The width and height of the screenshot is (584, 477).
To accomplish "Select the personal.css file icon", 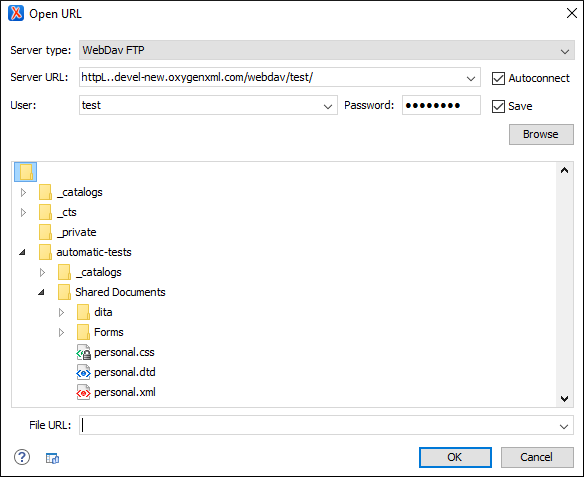I will click(x=83, y=352).
